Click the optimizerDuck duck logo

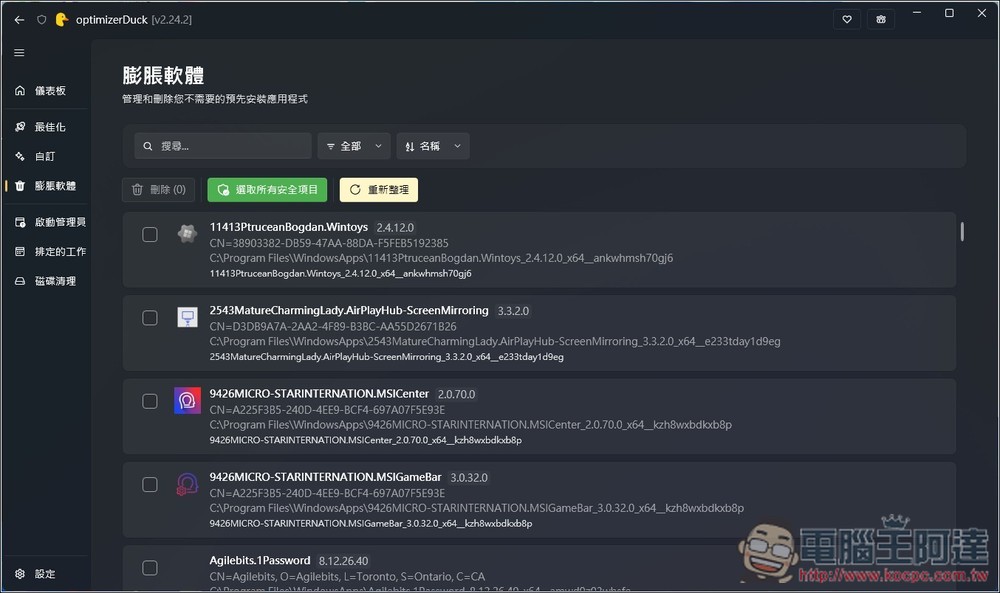(62, 20)
